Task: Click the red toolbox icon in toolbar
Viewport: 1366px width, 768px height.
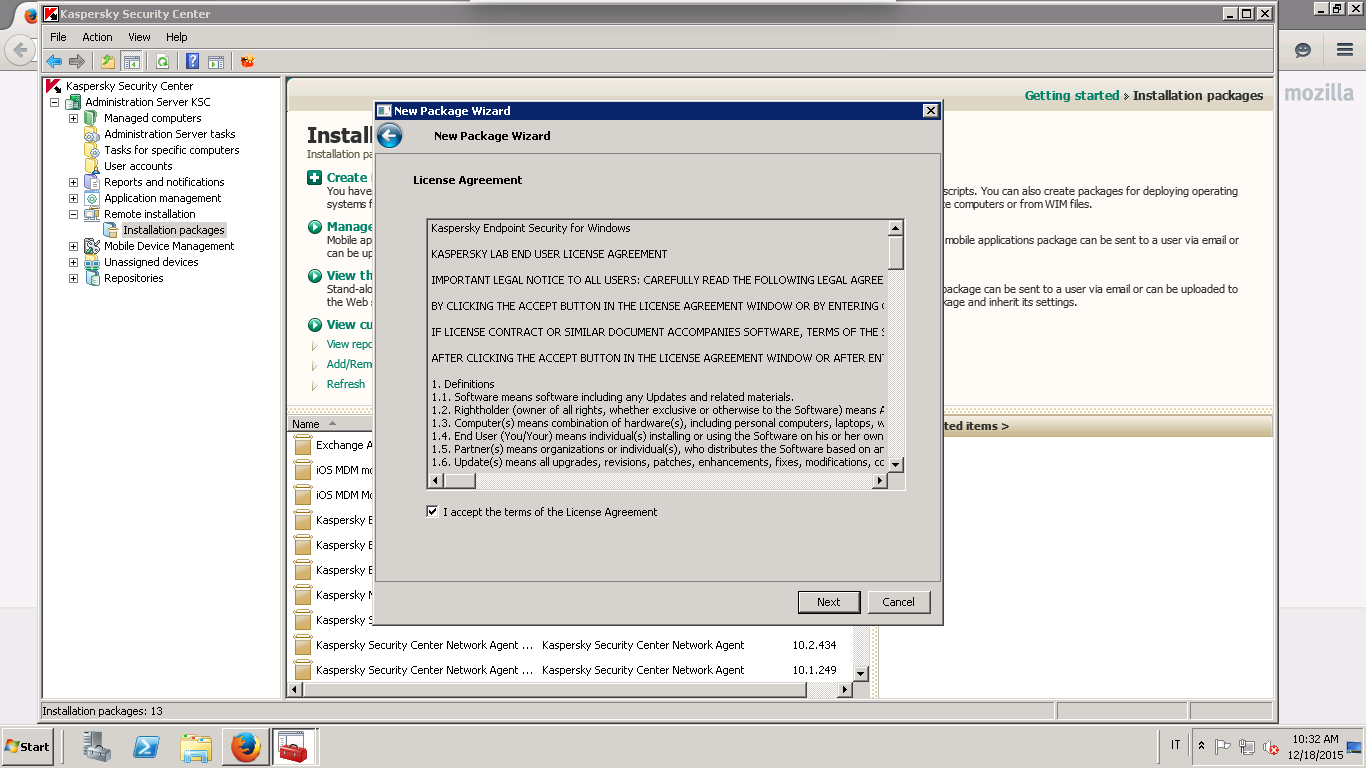Action: pos(247,61)
